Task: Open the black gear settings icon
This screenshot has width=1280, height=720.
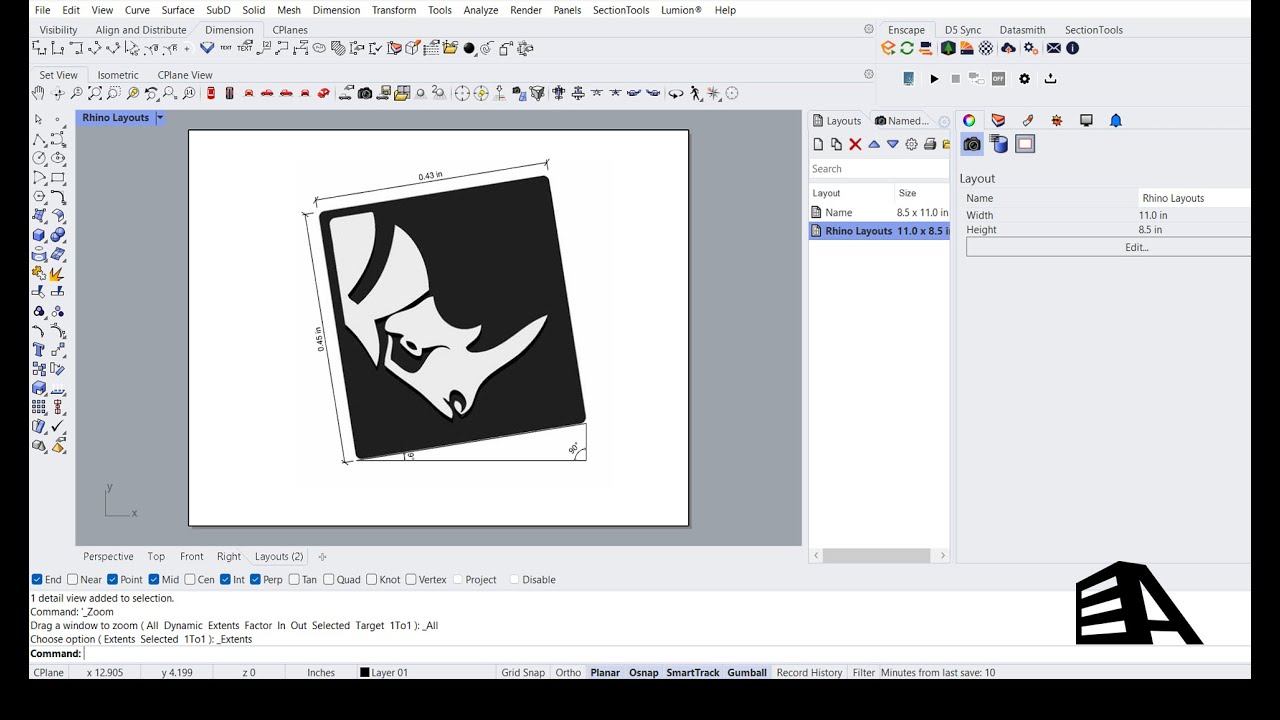Action: [1024, 79]
